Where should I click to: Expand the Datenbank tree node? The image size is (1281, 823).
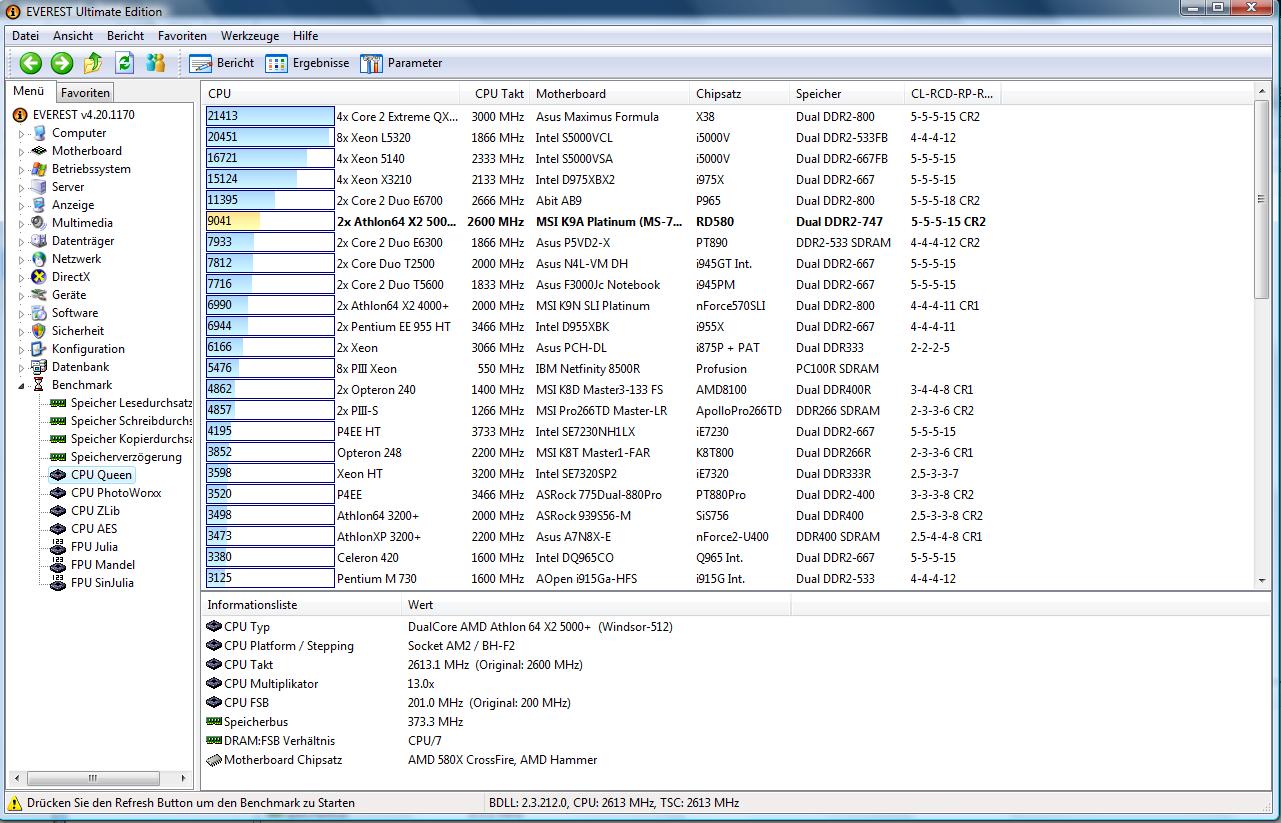[x=21, y=368]
